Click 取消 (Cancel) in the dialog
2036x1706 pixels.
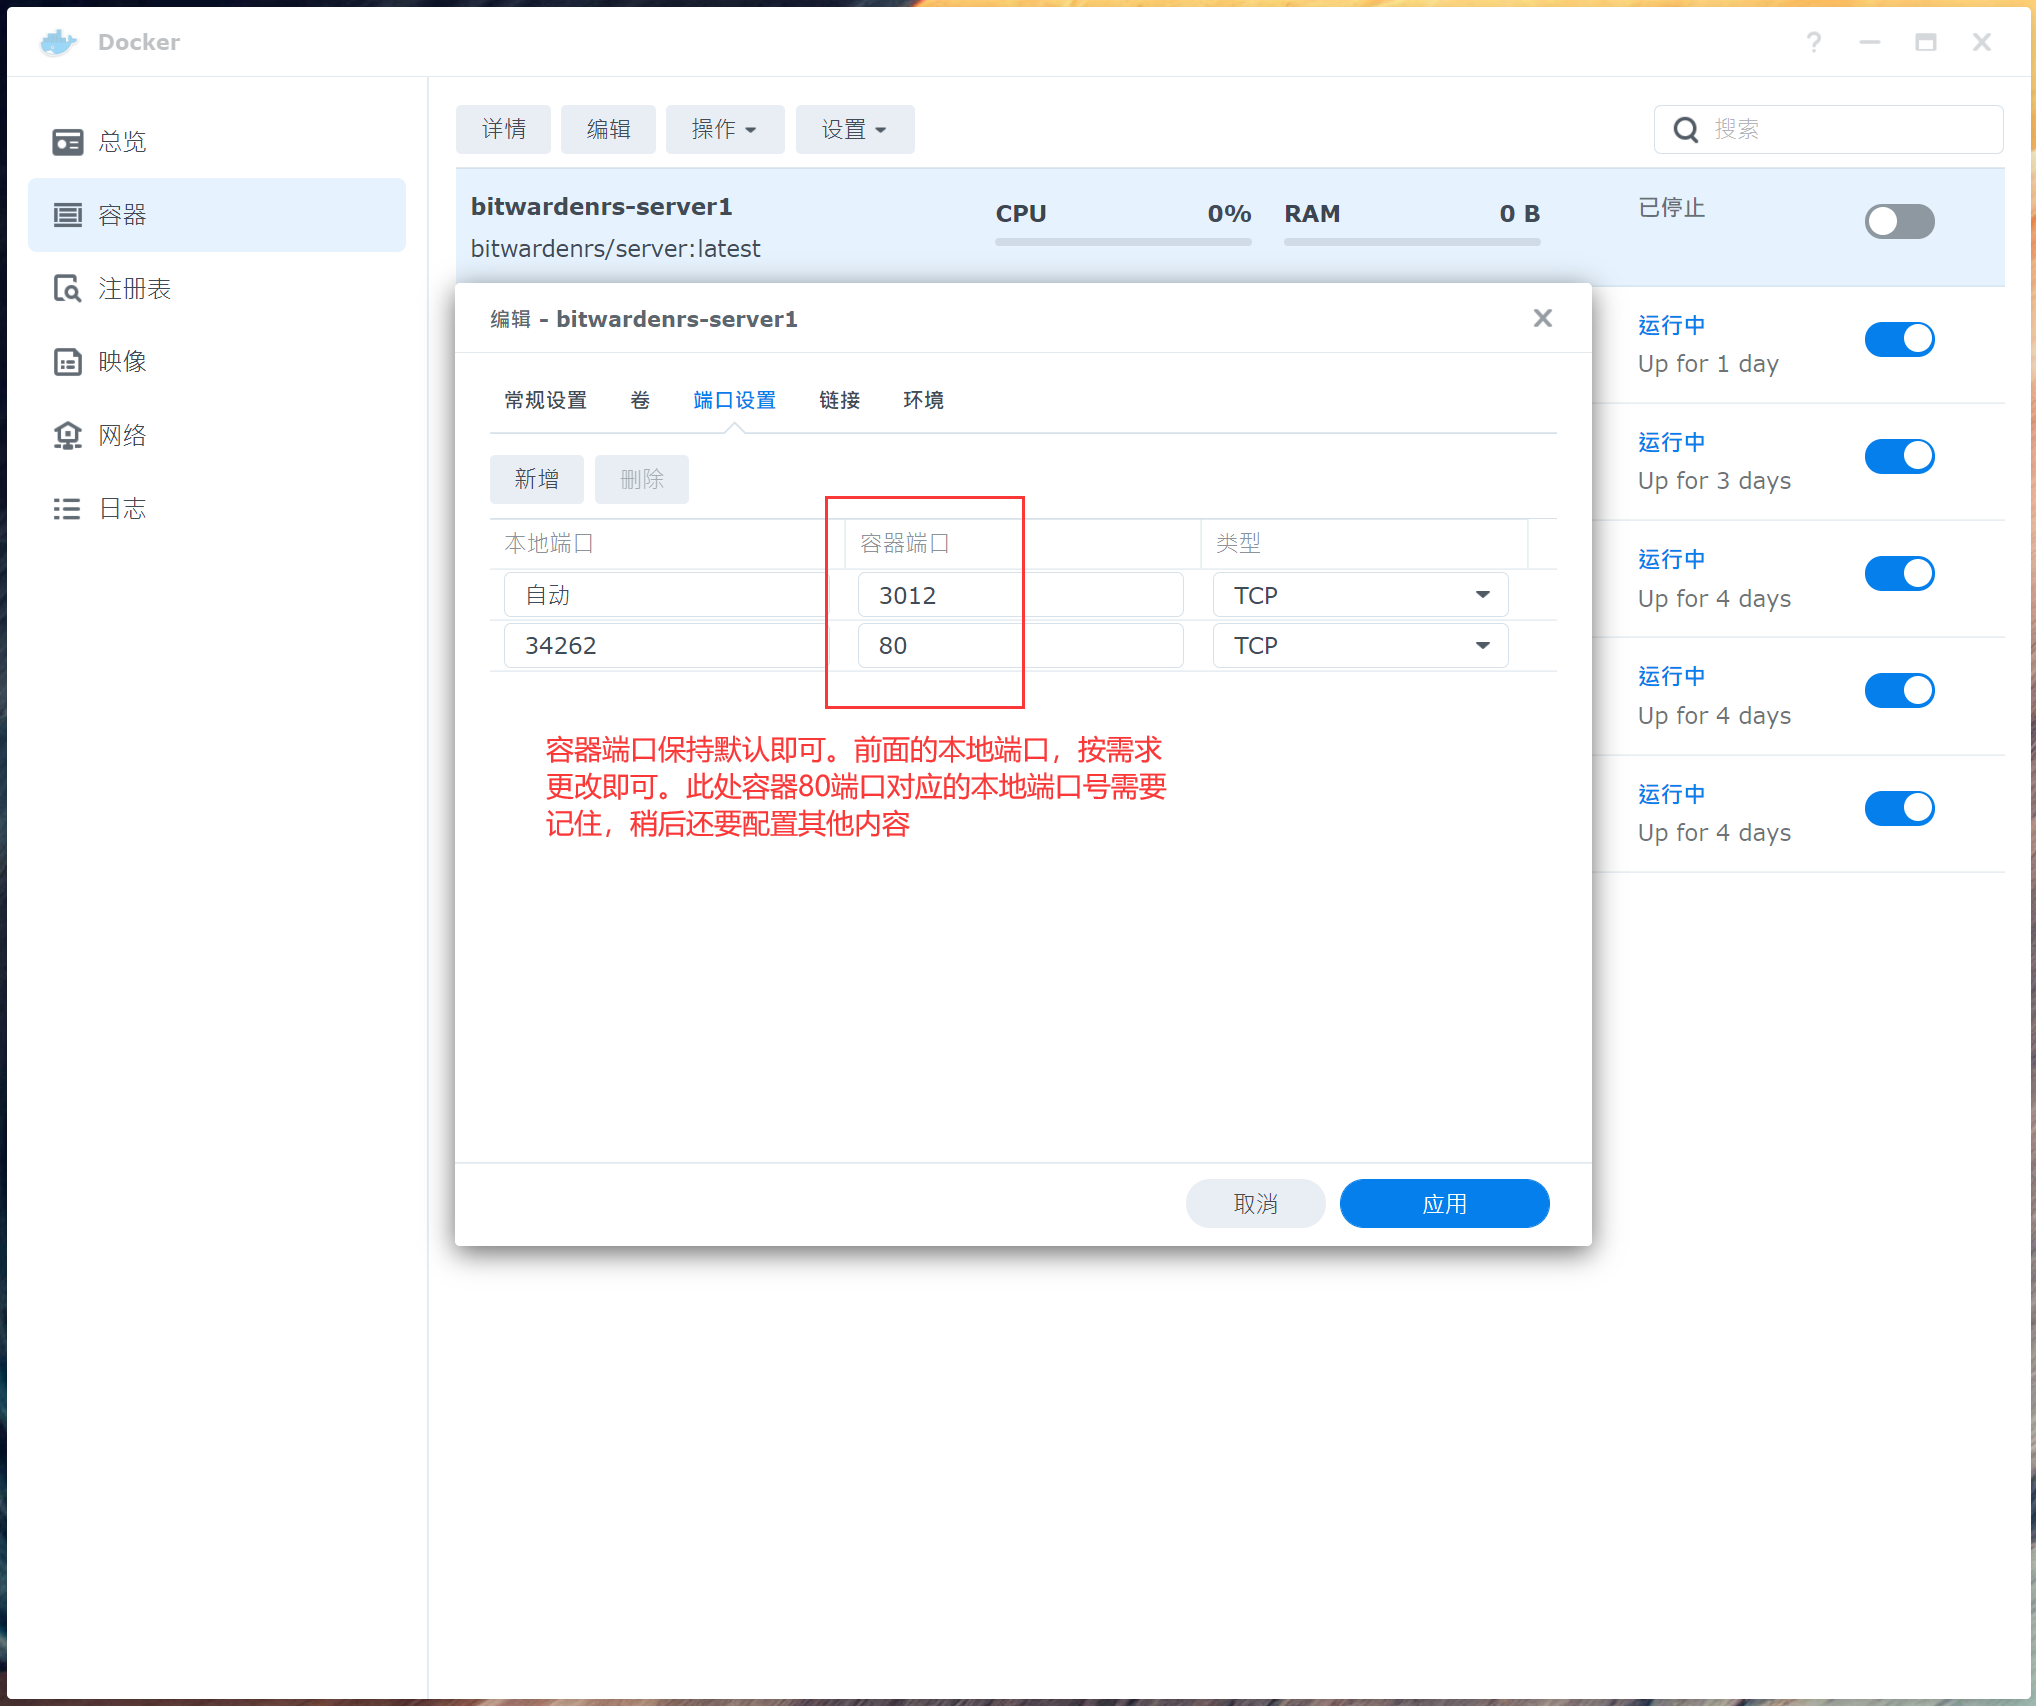[x=1255, y=1204]
